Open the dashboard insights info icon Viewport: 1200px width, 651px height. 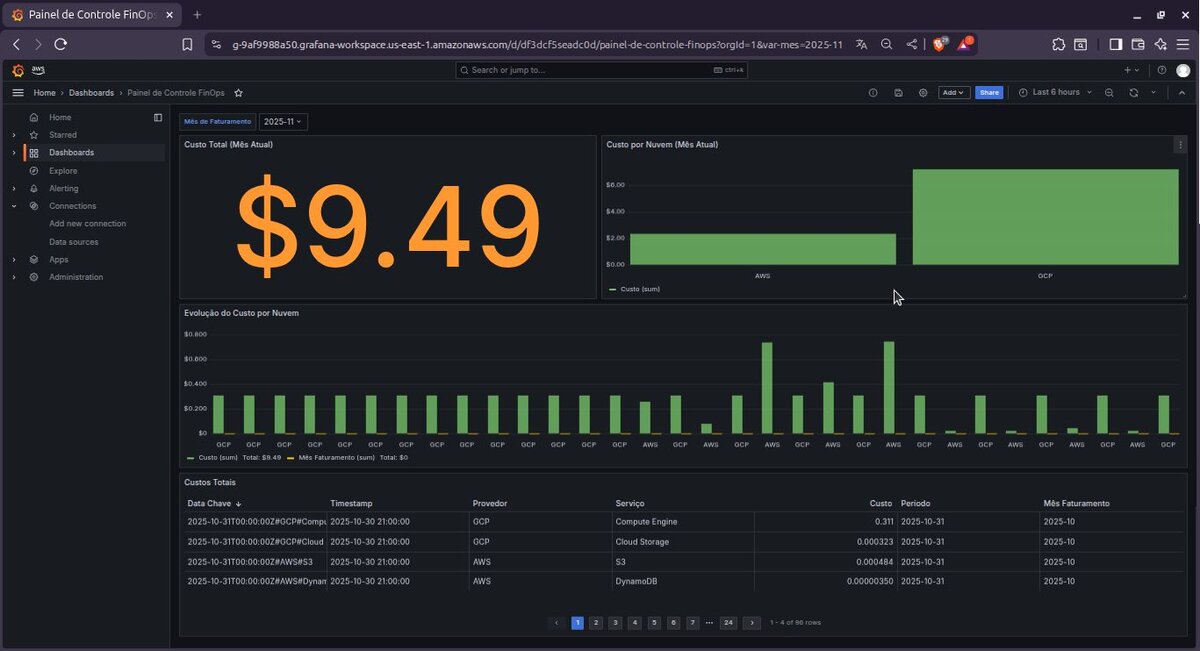point(873,92)
